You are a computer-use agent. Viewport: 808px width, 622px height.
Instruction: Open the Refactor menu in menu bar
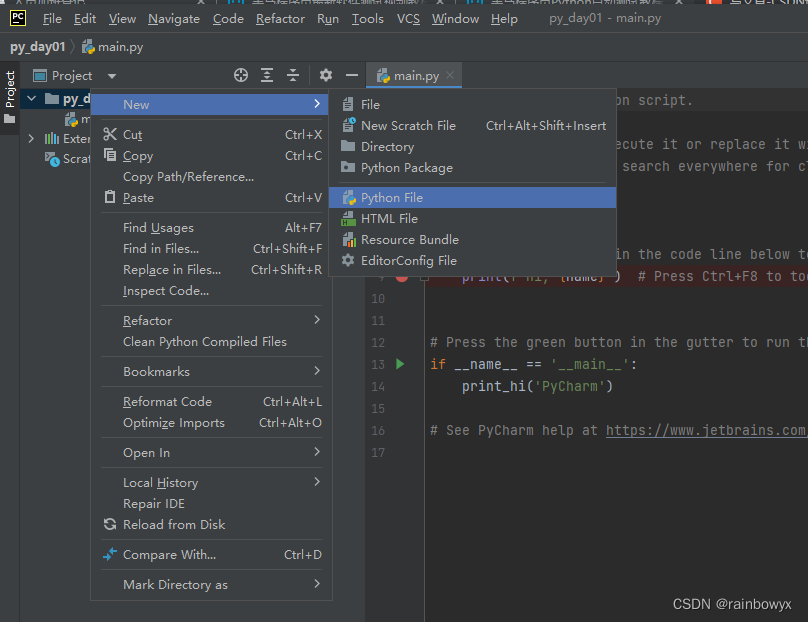(280, 18)
